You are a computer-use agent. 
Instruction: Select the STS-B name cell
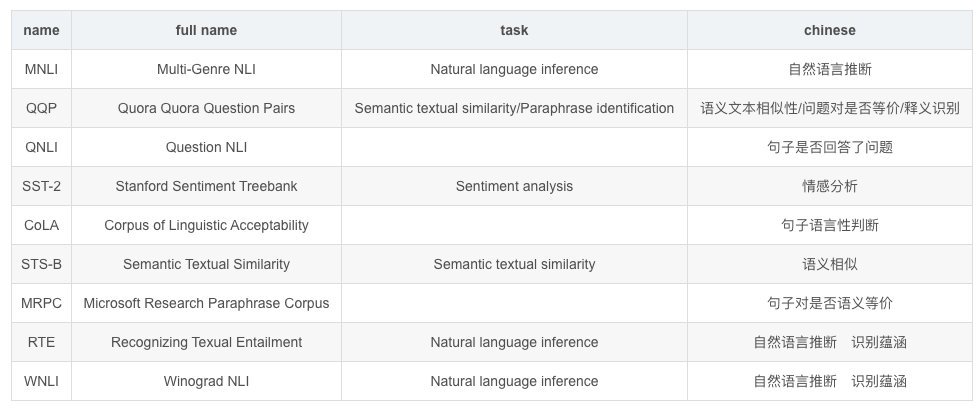coord(41,264)
